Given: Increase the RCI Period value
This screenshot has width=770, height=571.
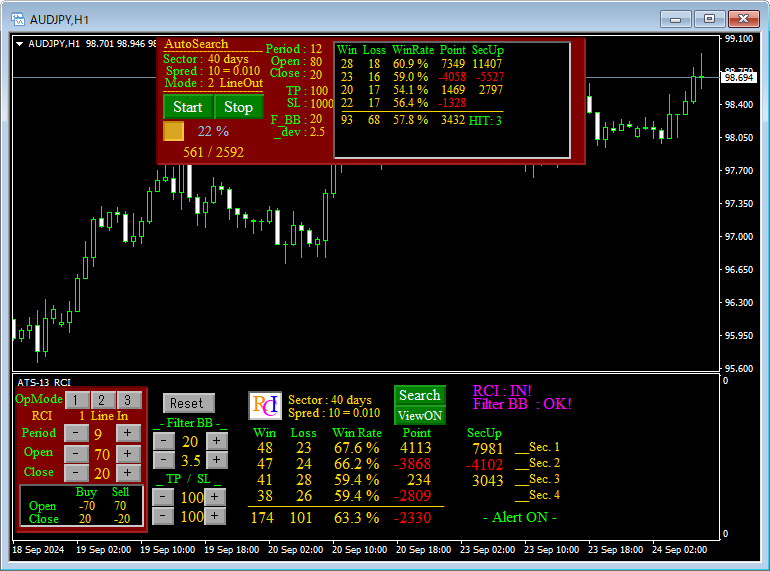Looking at the screenshot, I should point(128,433).
